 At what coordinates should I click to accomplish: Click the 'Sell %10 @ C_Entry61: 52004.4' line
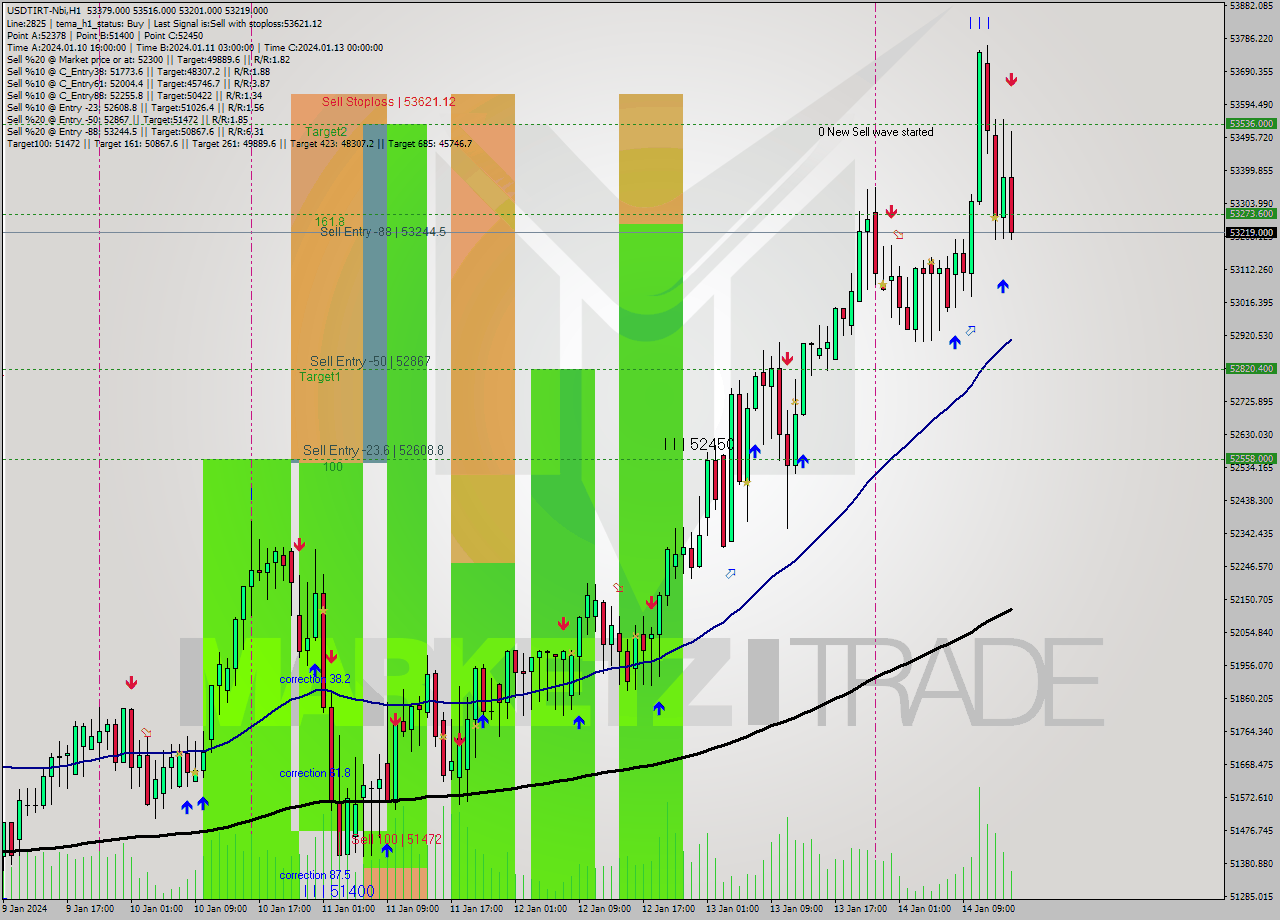(138, 83)
